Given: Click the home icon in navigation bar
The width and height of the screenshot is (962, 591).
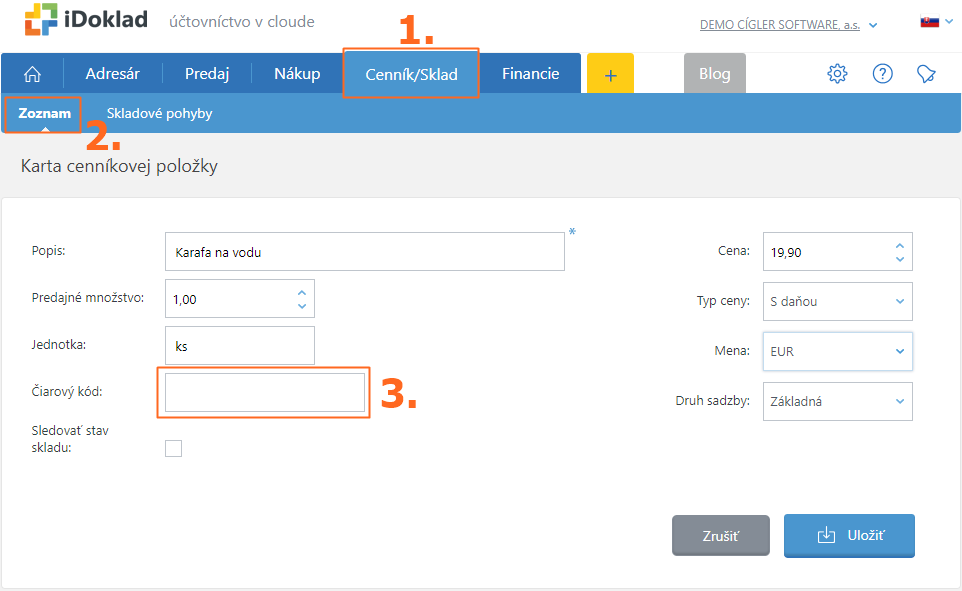Looking at the screenshot, I should [x=33, y=74].
